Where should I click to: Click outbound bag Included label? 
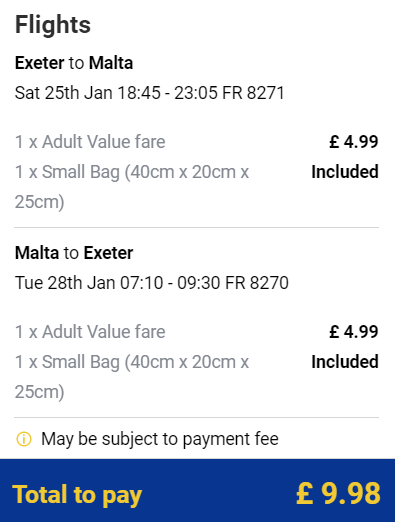point(345,172)
